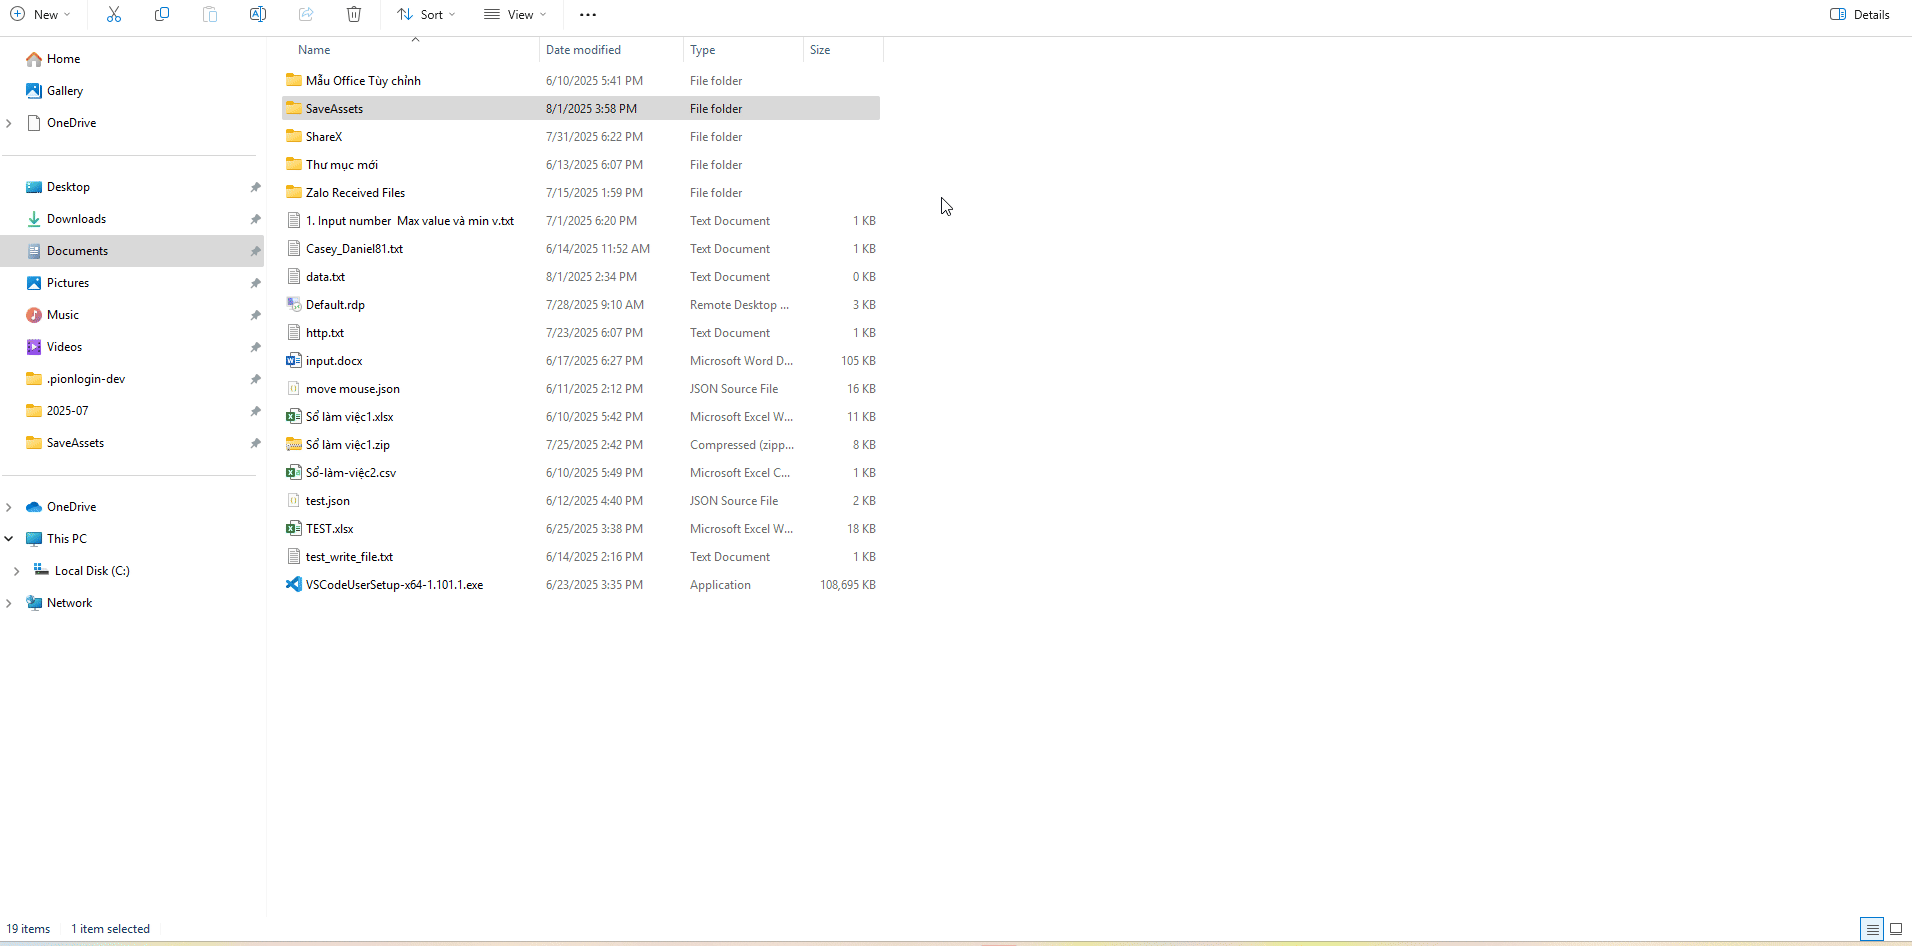Click the Cut scissors icon in toolbar

[x=114, y=14]
